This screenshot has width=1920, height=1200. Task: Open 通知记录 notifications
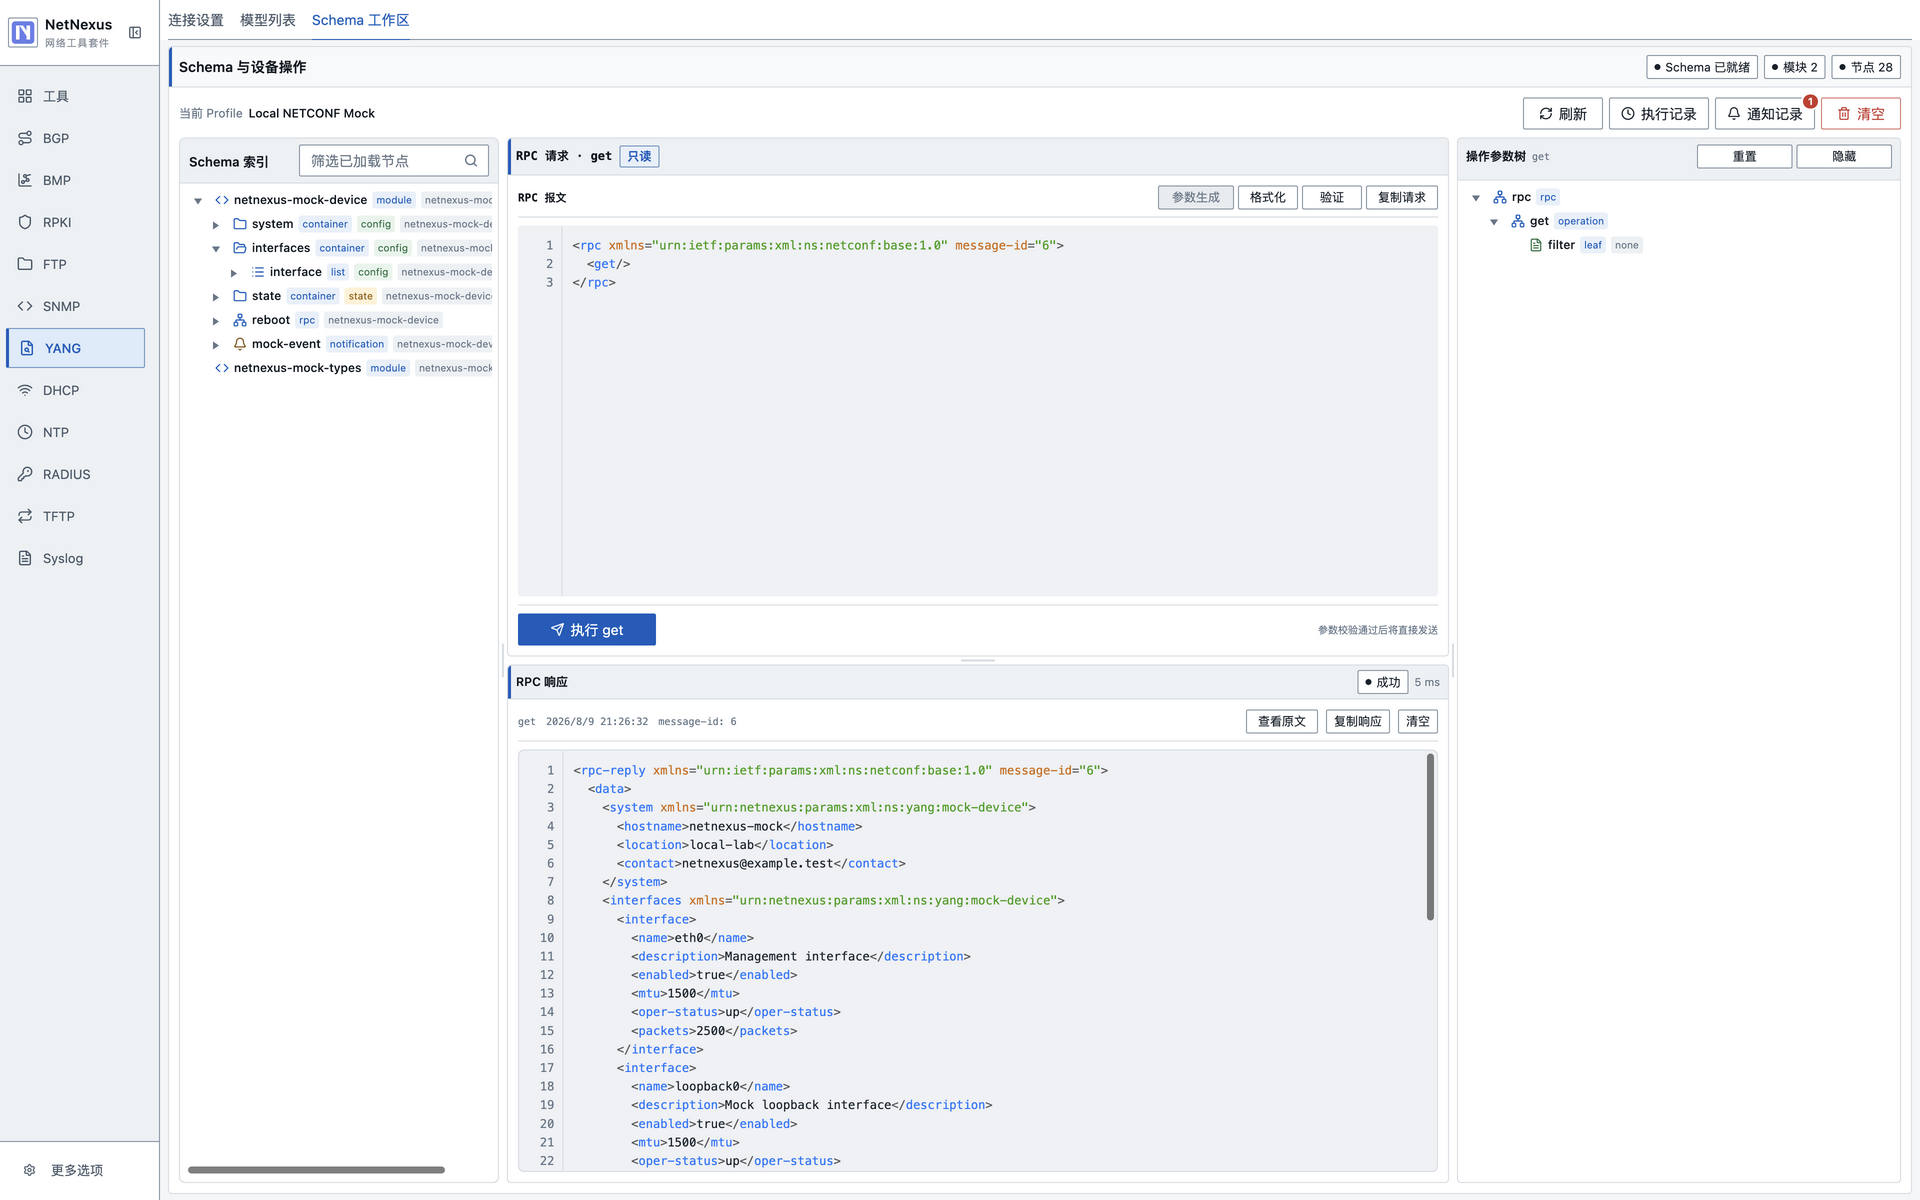click(x=1764, y=114)
